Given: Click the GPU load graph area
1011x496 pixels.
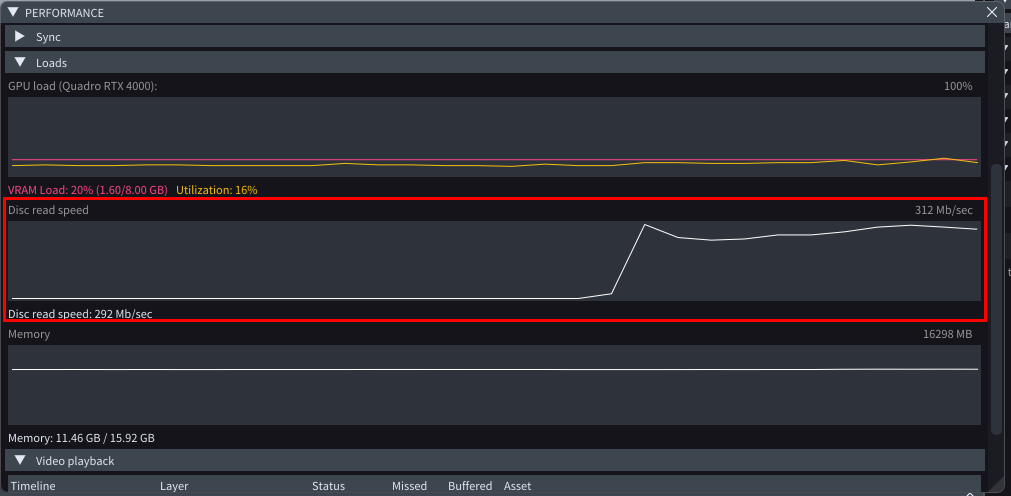Looking at the screenshot, I should coord(494,137).
